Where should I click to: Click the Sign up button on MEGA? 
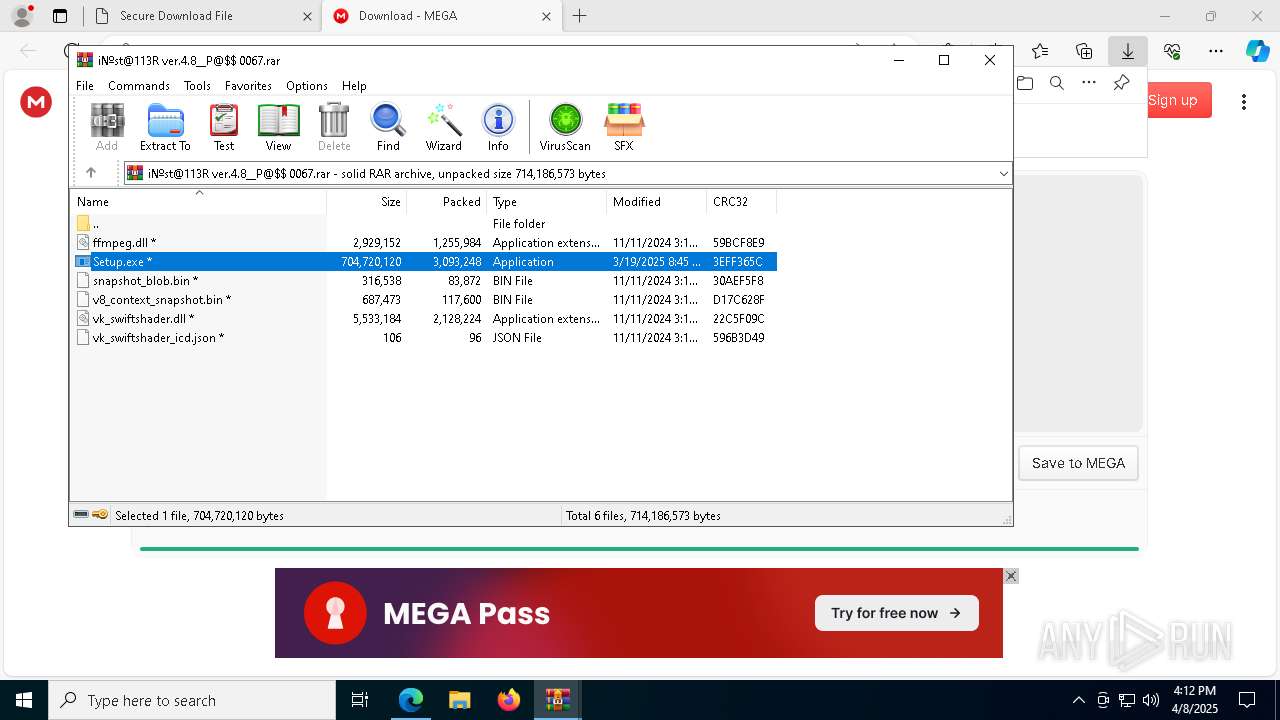tap(1180, 100)
